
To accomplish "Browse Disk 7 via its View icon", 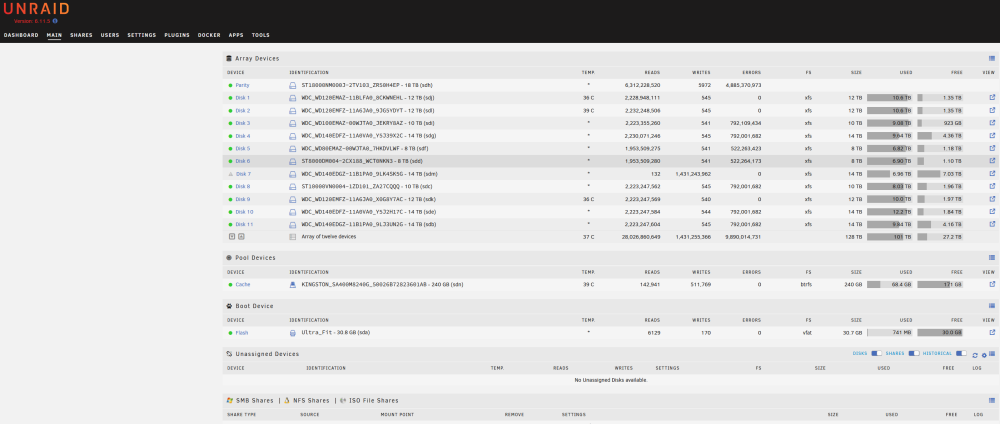I will point(992,173).
